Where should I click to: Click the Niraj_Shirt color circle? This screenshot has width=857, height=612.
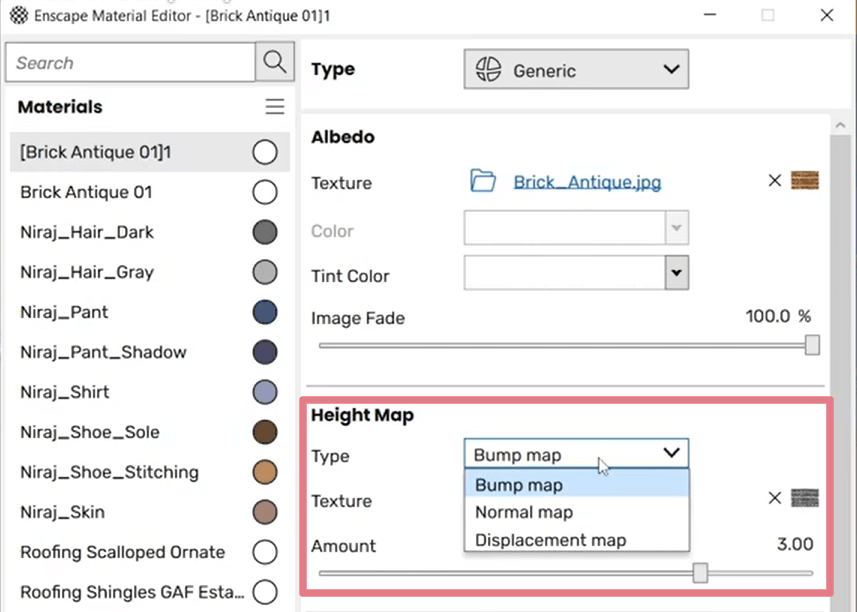click(x=265, y=392)
